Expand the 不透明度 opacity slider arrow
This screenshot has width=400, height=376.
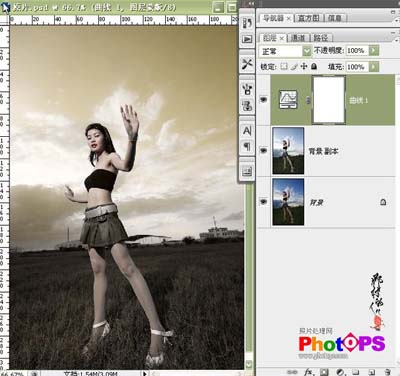(374, 51)
